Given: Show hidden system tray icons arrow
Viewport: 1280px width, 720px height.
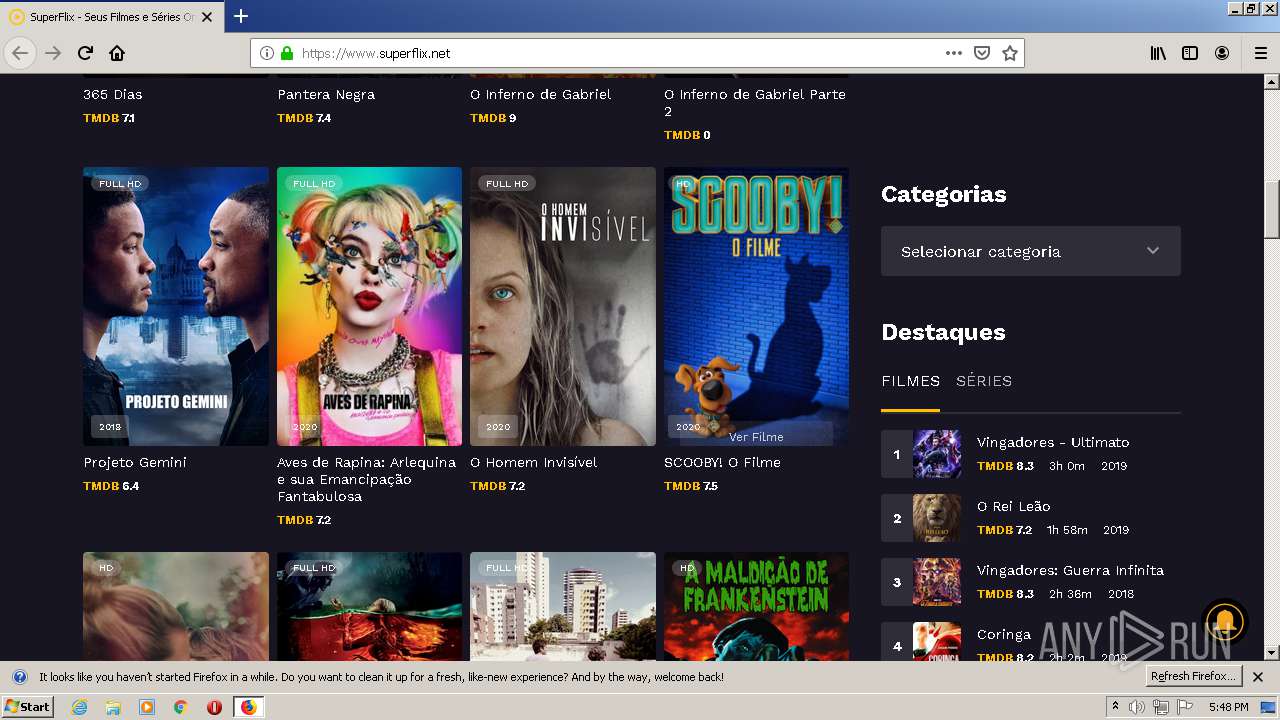Looking at the screenshot, I should click(1116, 707).
